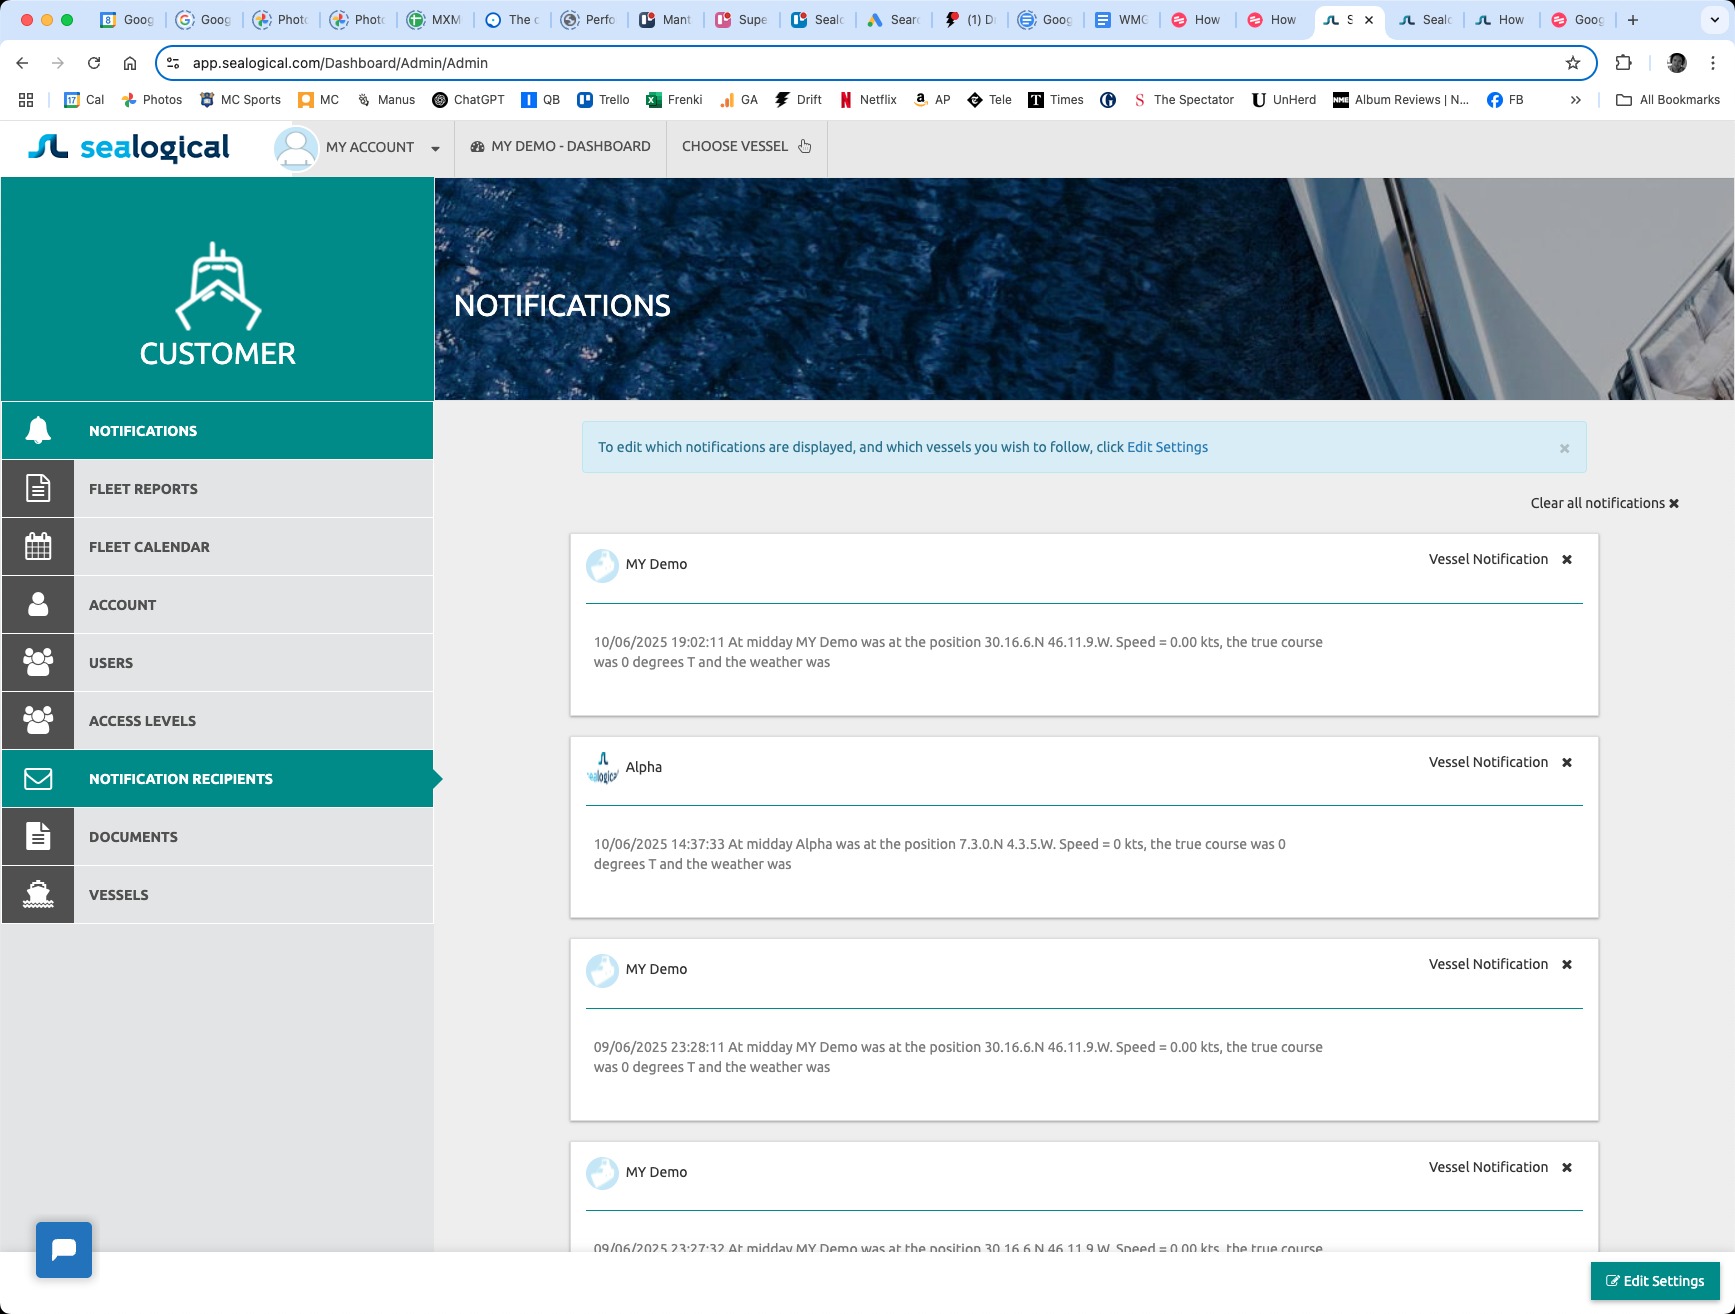Click the Customer ship emblem

pos(218,287)
